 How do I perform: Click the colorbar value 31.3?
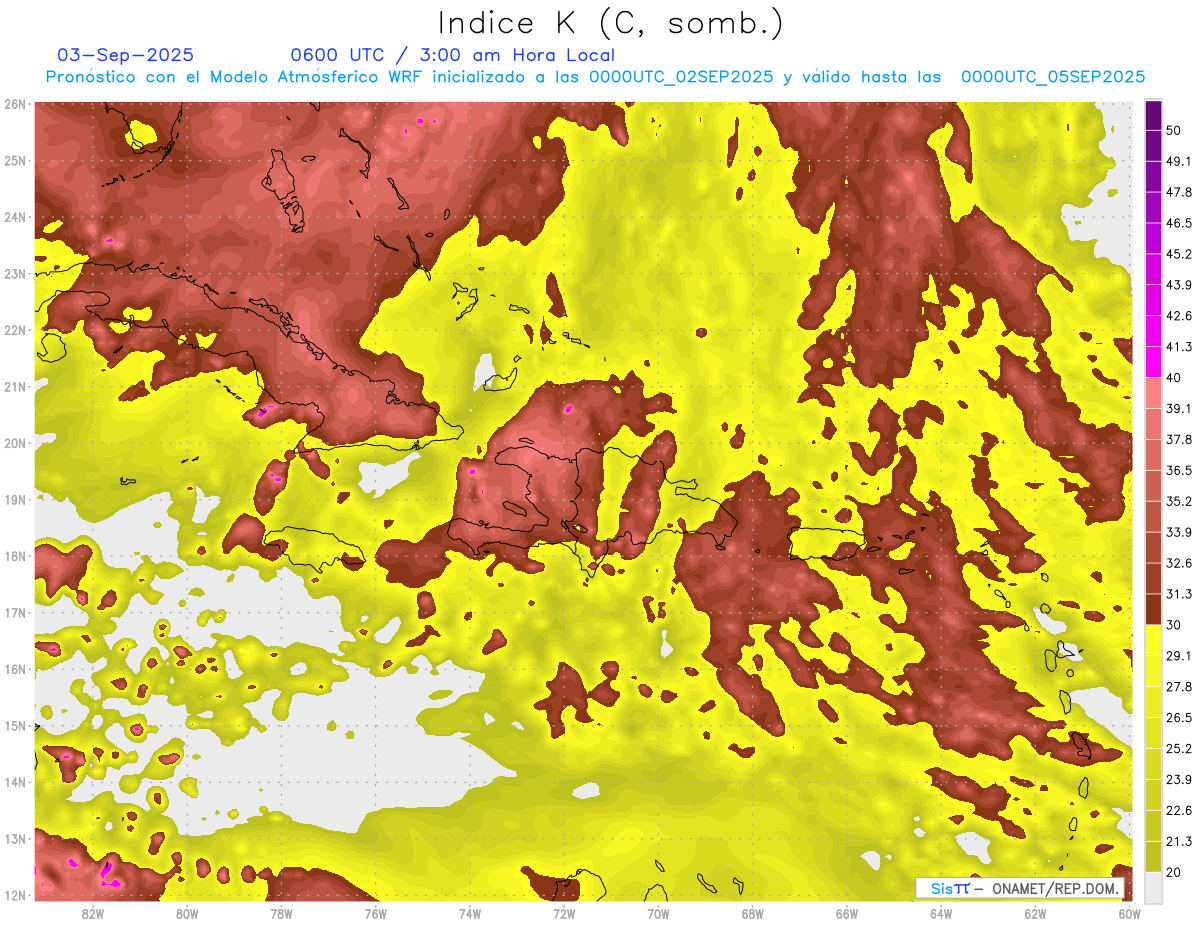[x=1179, y=594]
